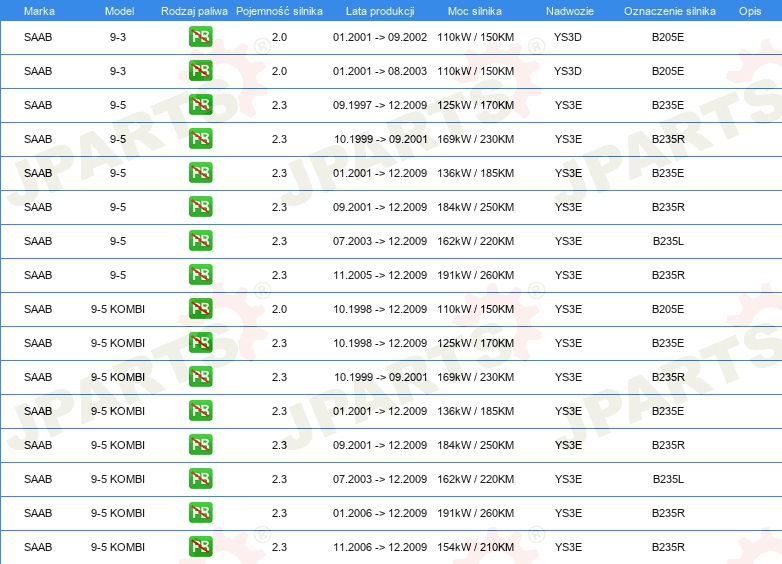
Task: Click the petrol fuel icon in the 9-3 row ending 09.2002
Action: [x=200, y=37]
